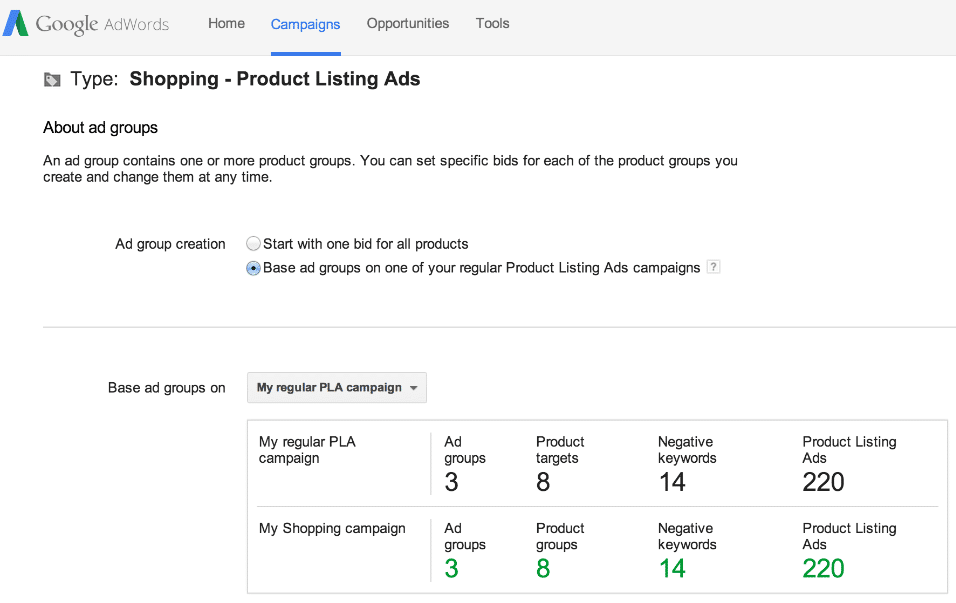Select 'Base ad groups on regular PLA campaigns' option
This screenshot has height=603, width=956.
tap(253, 268)
